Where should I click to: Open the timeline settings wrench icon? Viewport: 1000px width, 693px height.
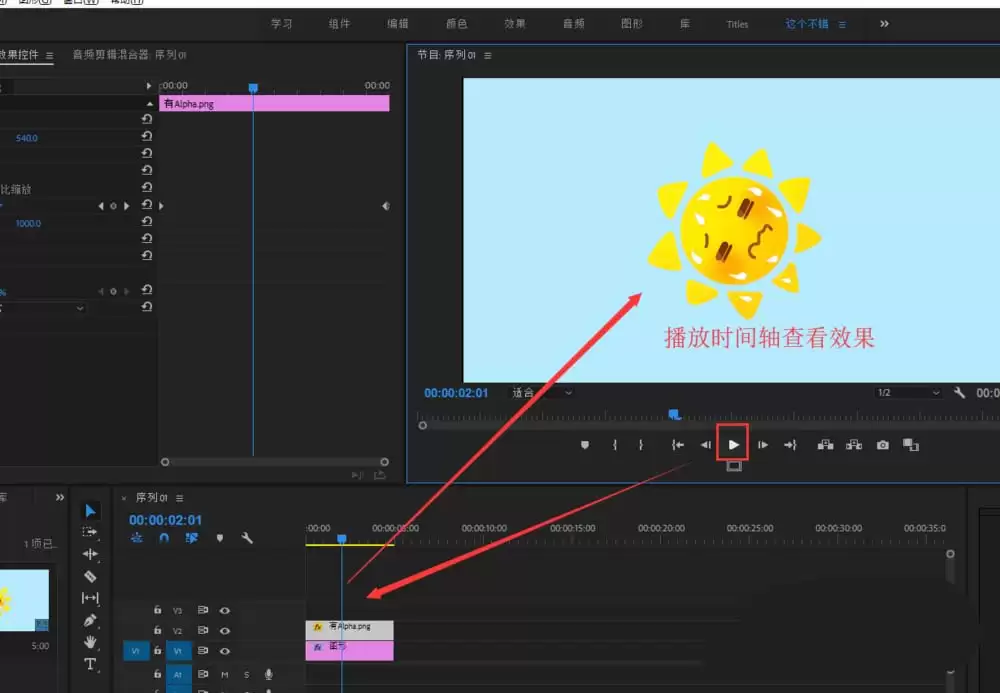click(x=248, y=537)
